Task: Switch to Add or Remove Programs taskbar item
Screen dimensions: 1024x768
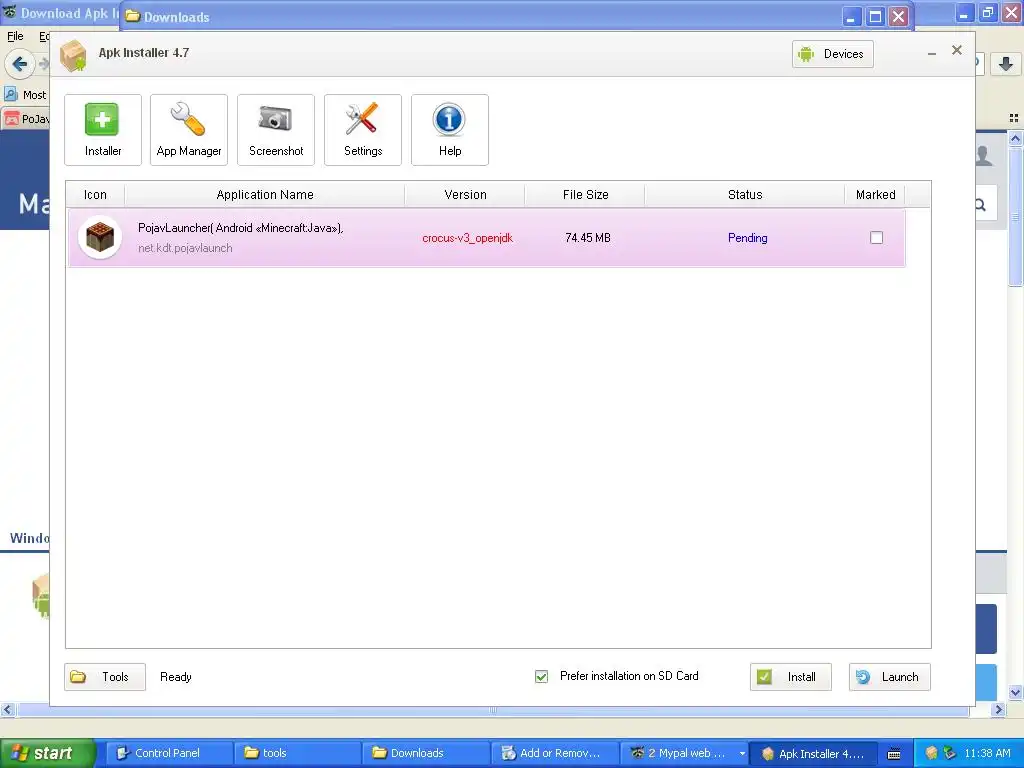Action: tap(553, 753)
